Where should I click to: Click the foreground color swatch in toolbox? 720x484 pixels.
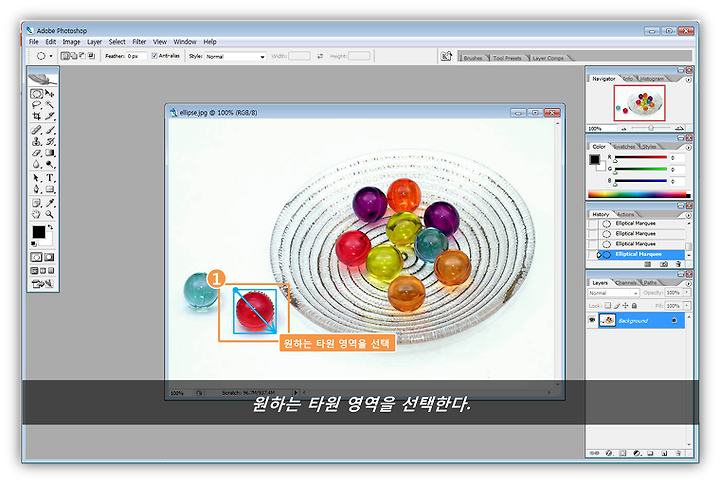point(39,232)
